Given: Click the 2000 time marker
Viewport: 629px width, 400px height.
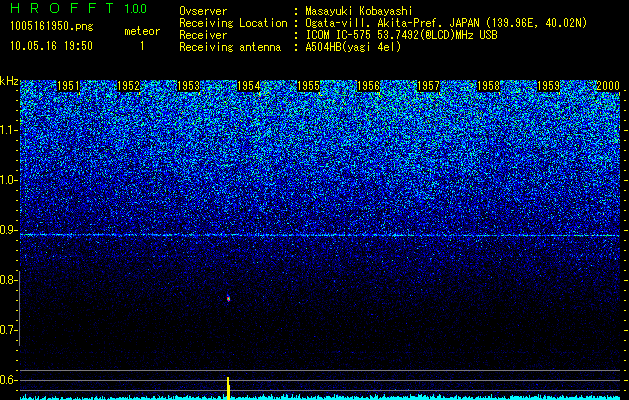Looking at the screenshot, I should [608, 86].
